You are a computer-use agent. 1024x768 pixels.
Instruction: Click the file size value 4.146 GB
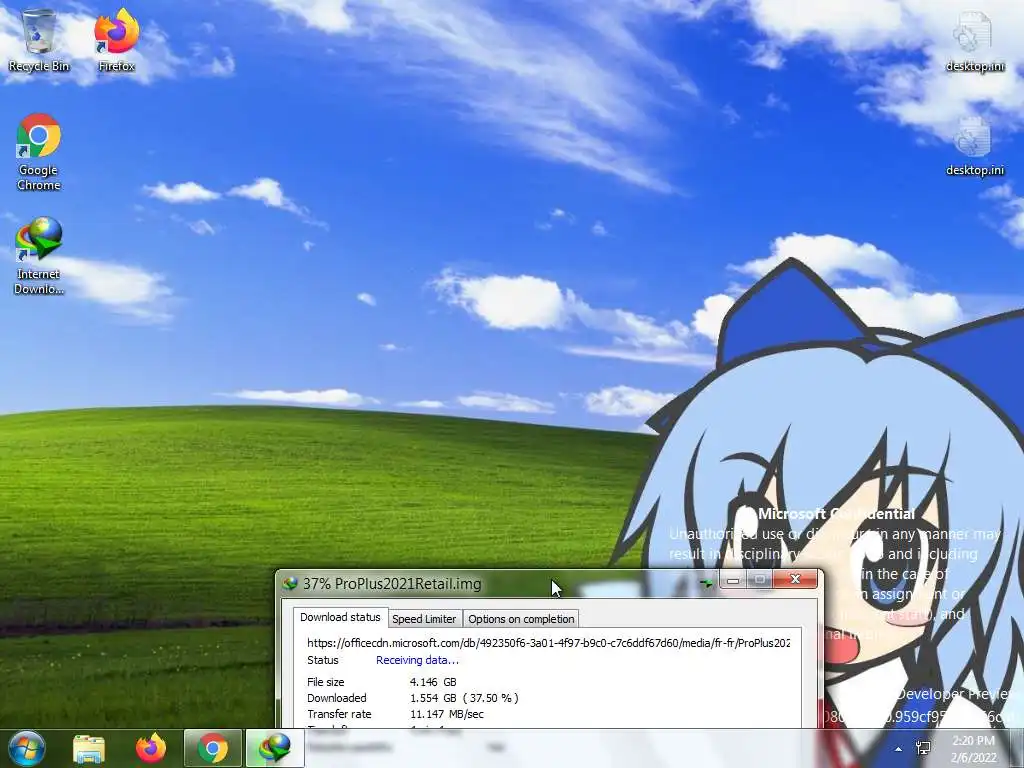[433, 682]
